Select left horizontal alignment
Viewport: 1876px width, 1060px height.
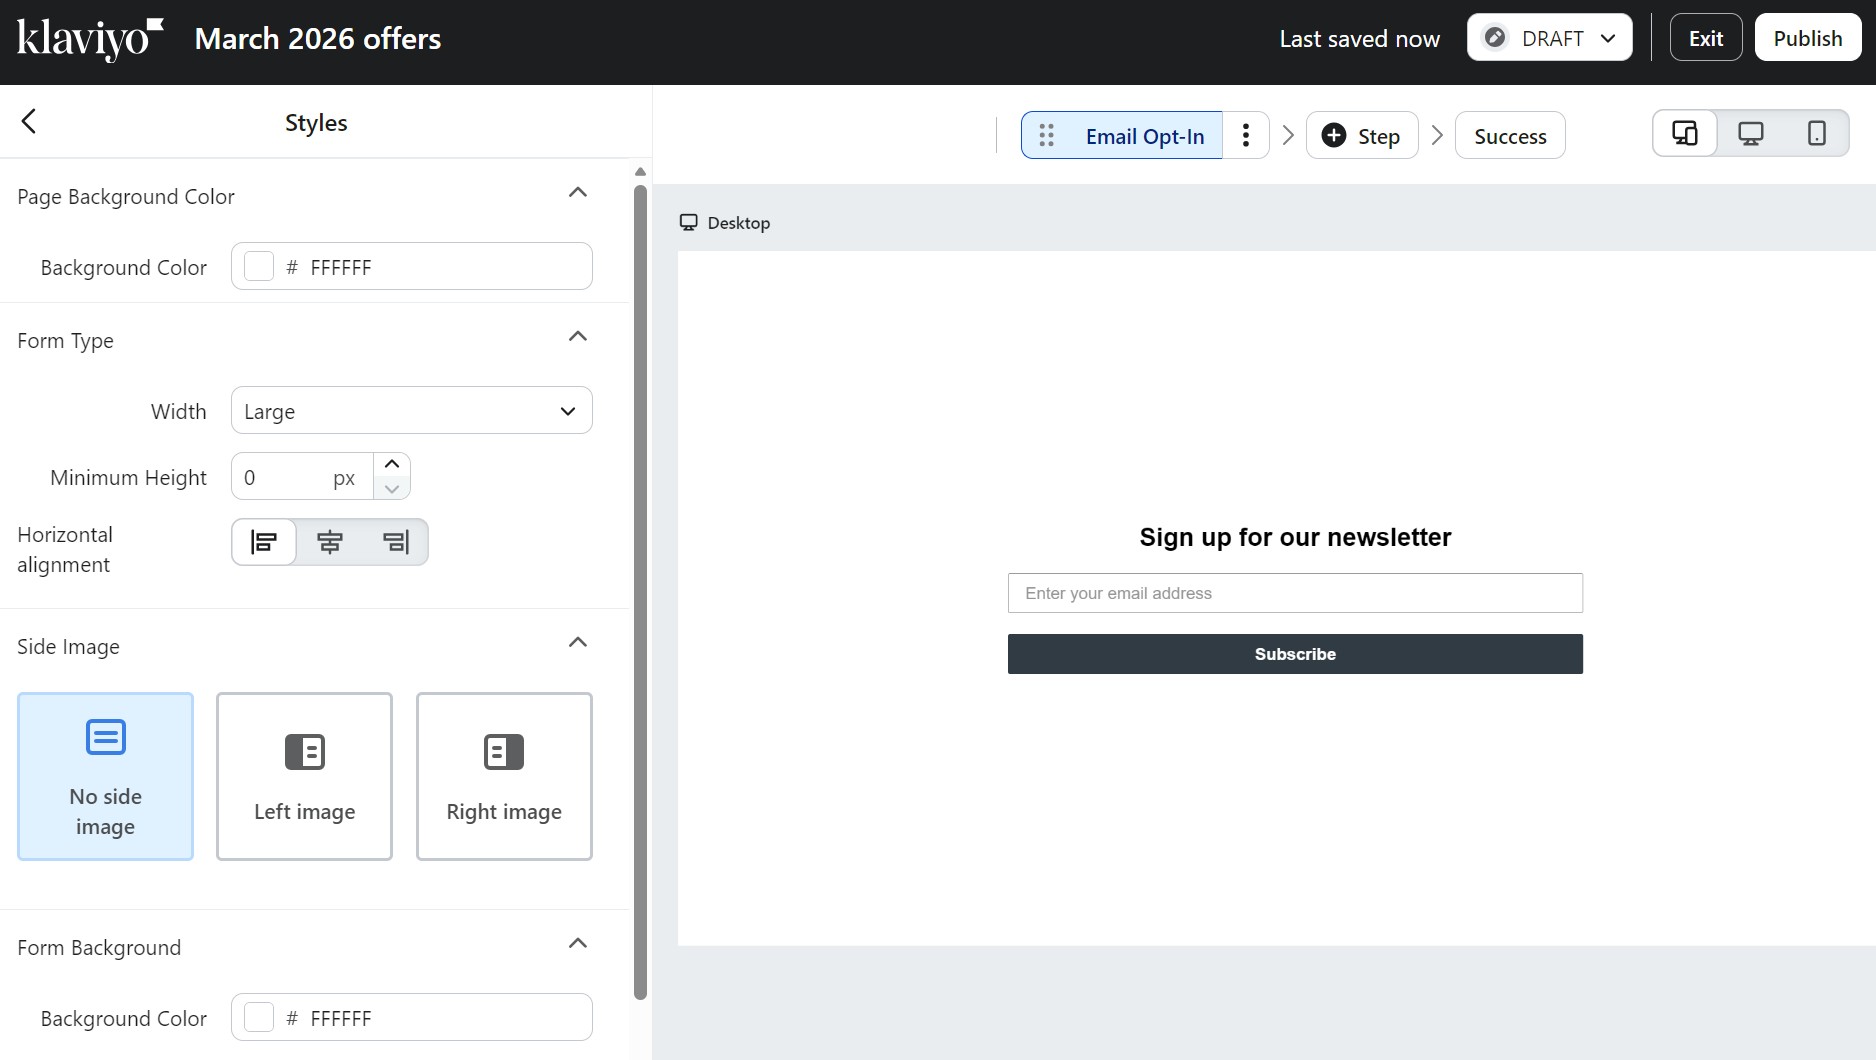coord(263,541)
